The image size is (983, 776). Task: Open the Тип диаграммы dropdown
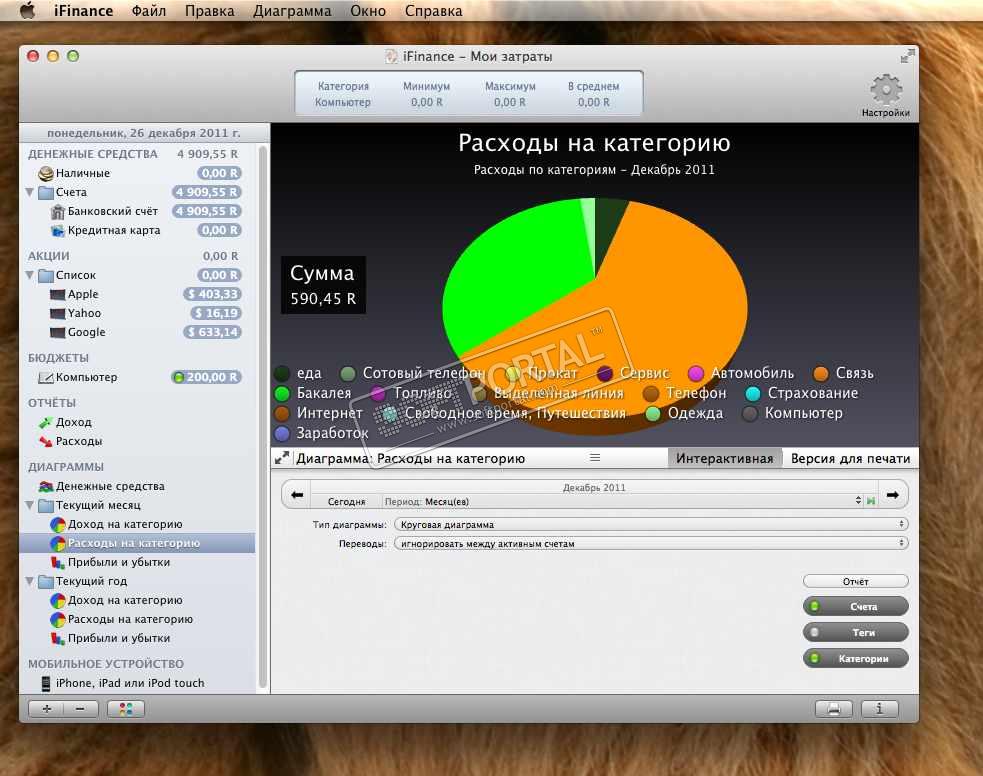(651, 525)
